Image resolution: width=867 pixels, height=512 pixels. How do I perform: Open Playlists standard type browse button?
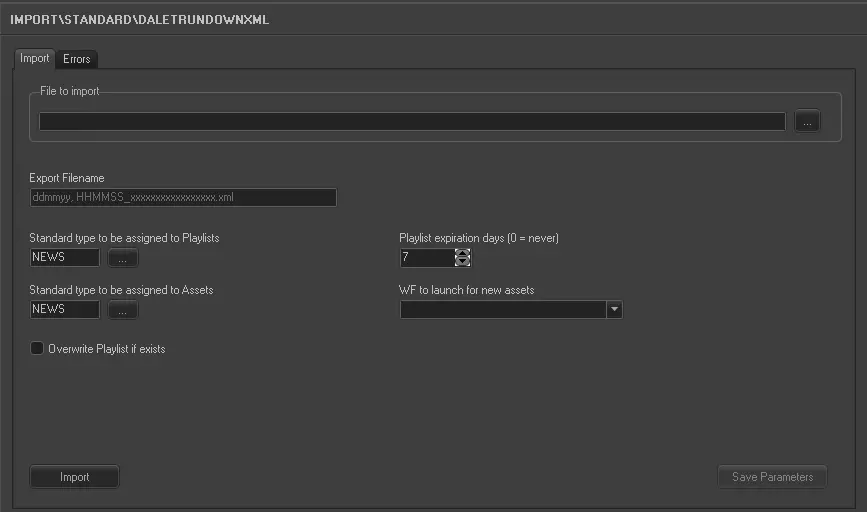(x=122, y=258)
